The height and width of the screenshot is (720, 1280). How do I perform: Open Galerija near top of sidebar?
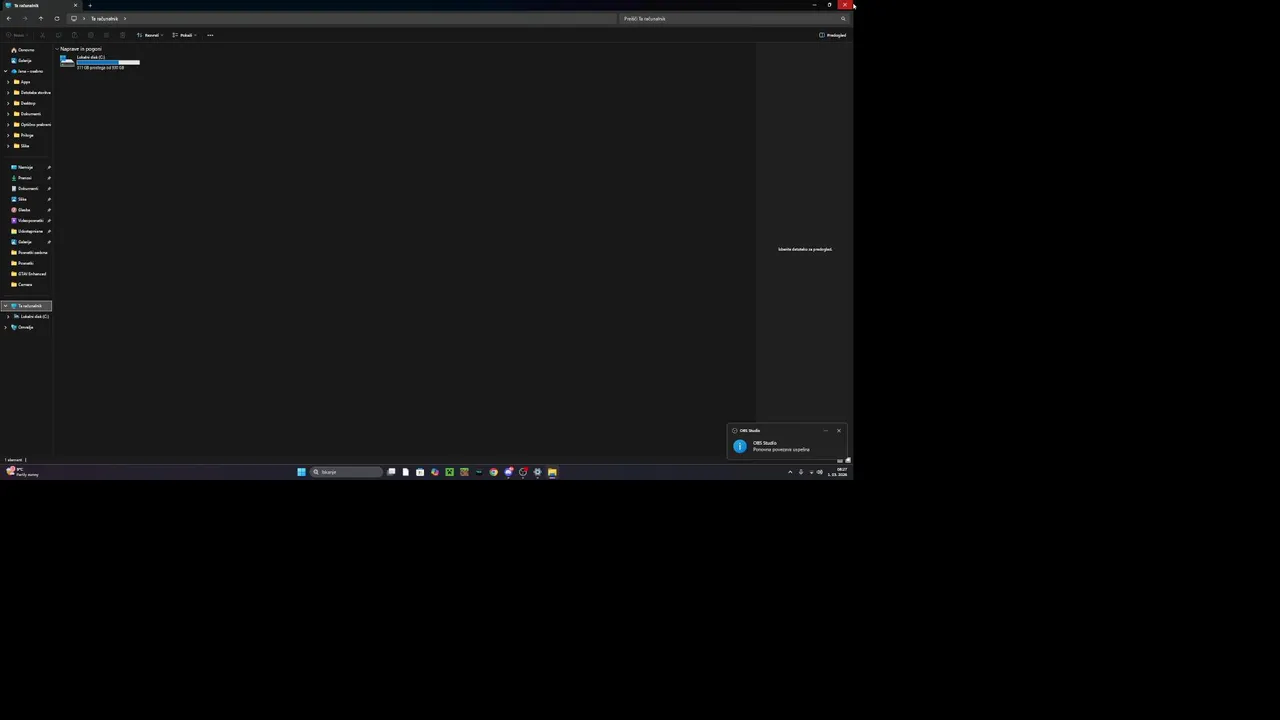pos(24,60)
